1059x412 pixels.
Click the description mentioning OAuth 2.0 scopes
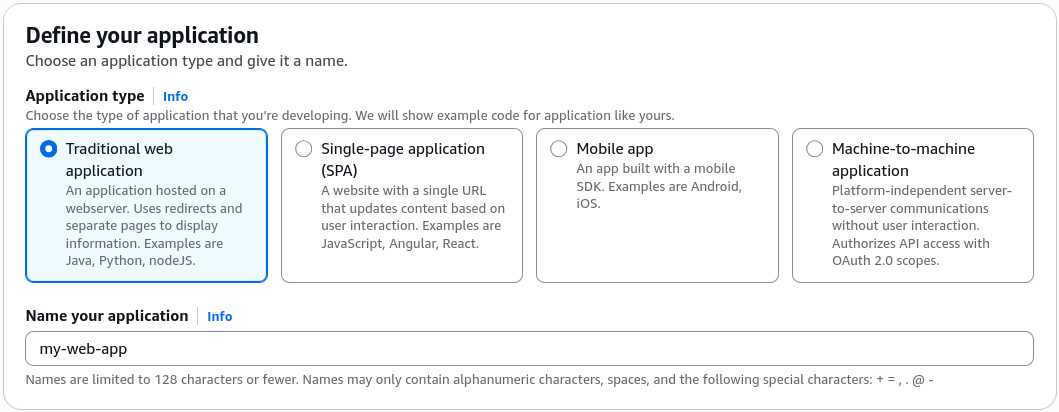[x=922, y=226]
